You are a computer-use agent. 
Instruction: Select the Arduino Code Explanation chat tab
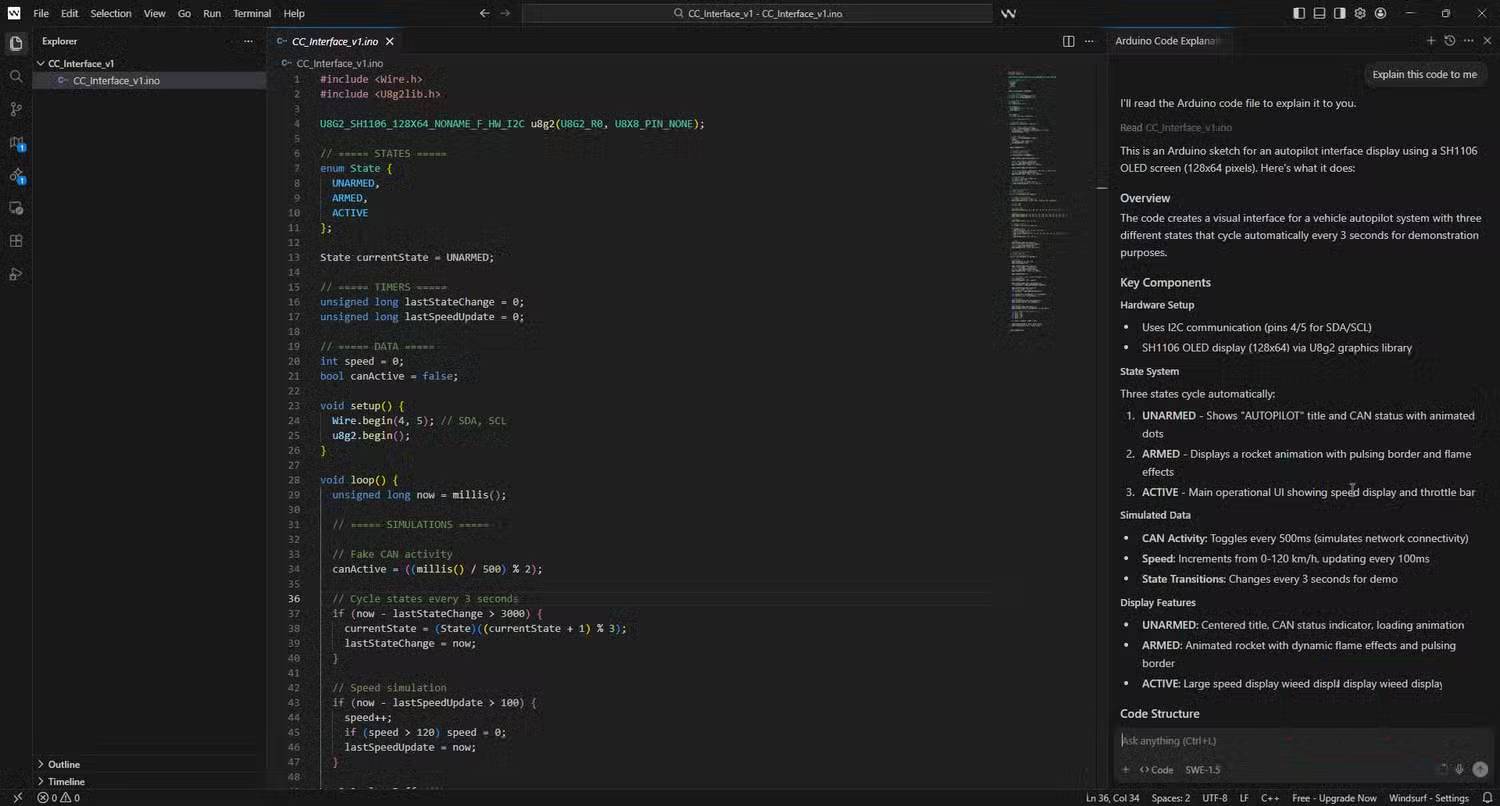[1169, 41]
